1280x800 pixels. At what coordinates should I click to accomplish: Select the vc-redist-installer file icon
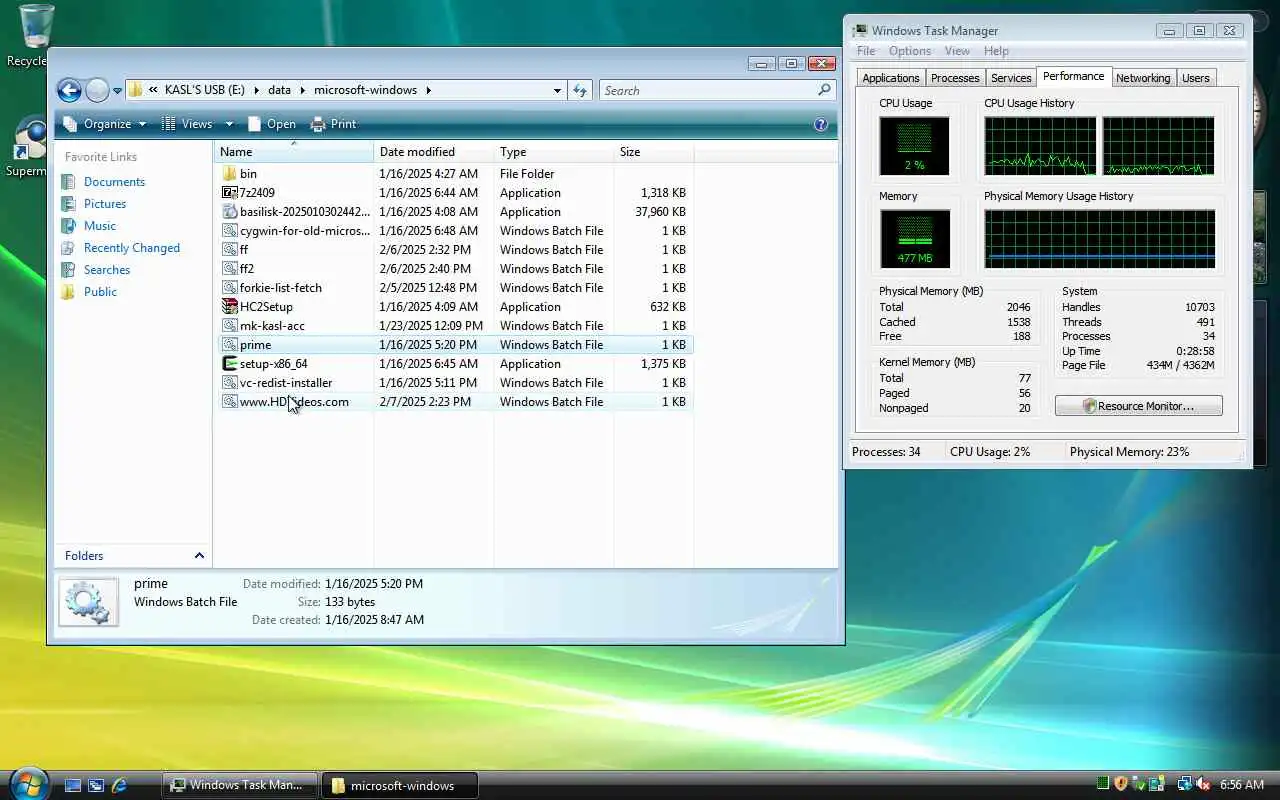229,383
